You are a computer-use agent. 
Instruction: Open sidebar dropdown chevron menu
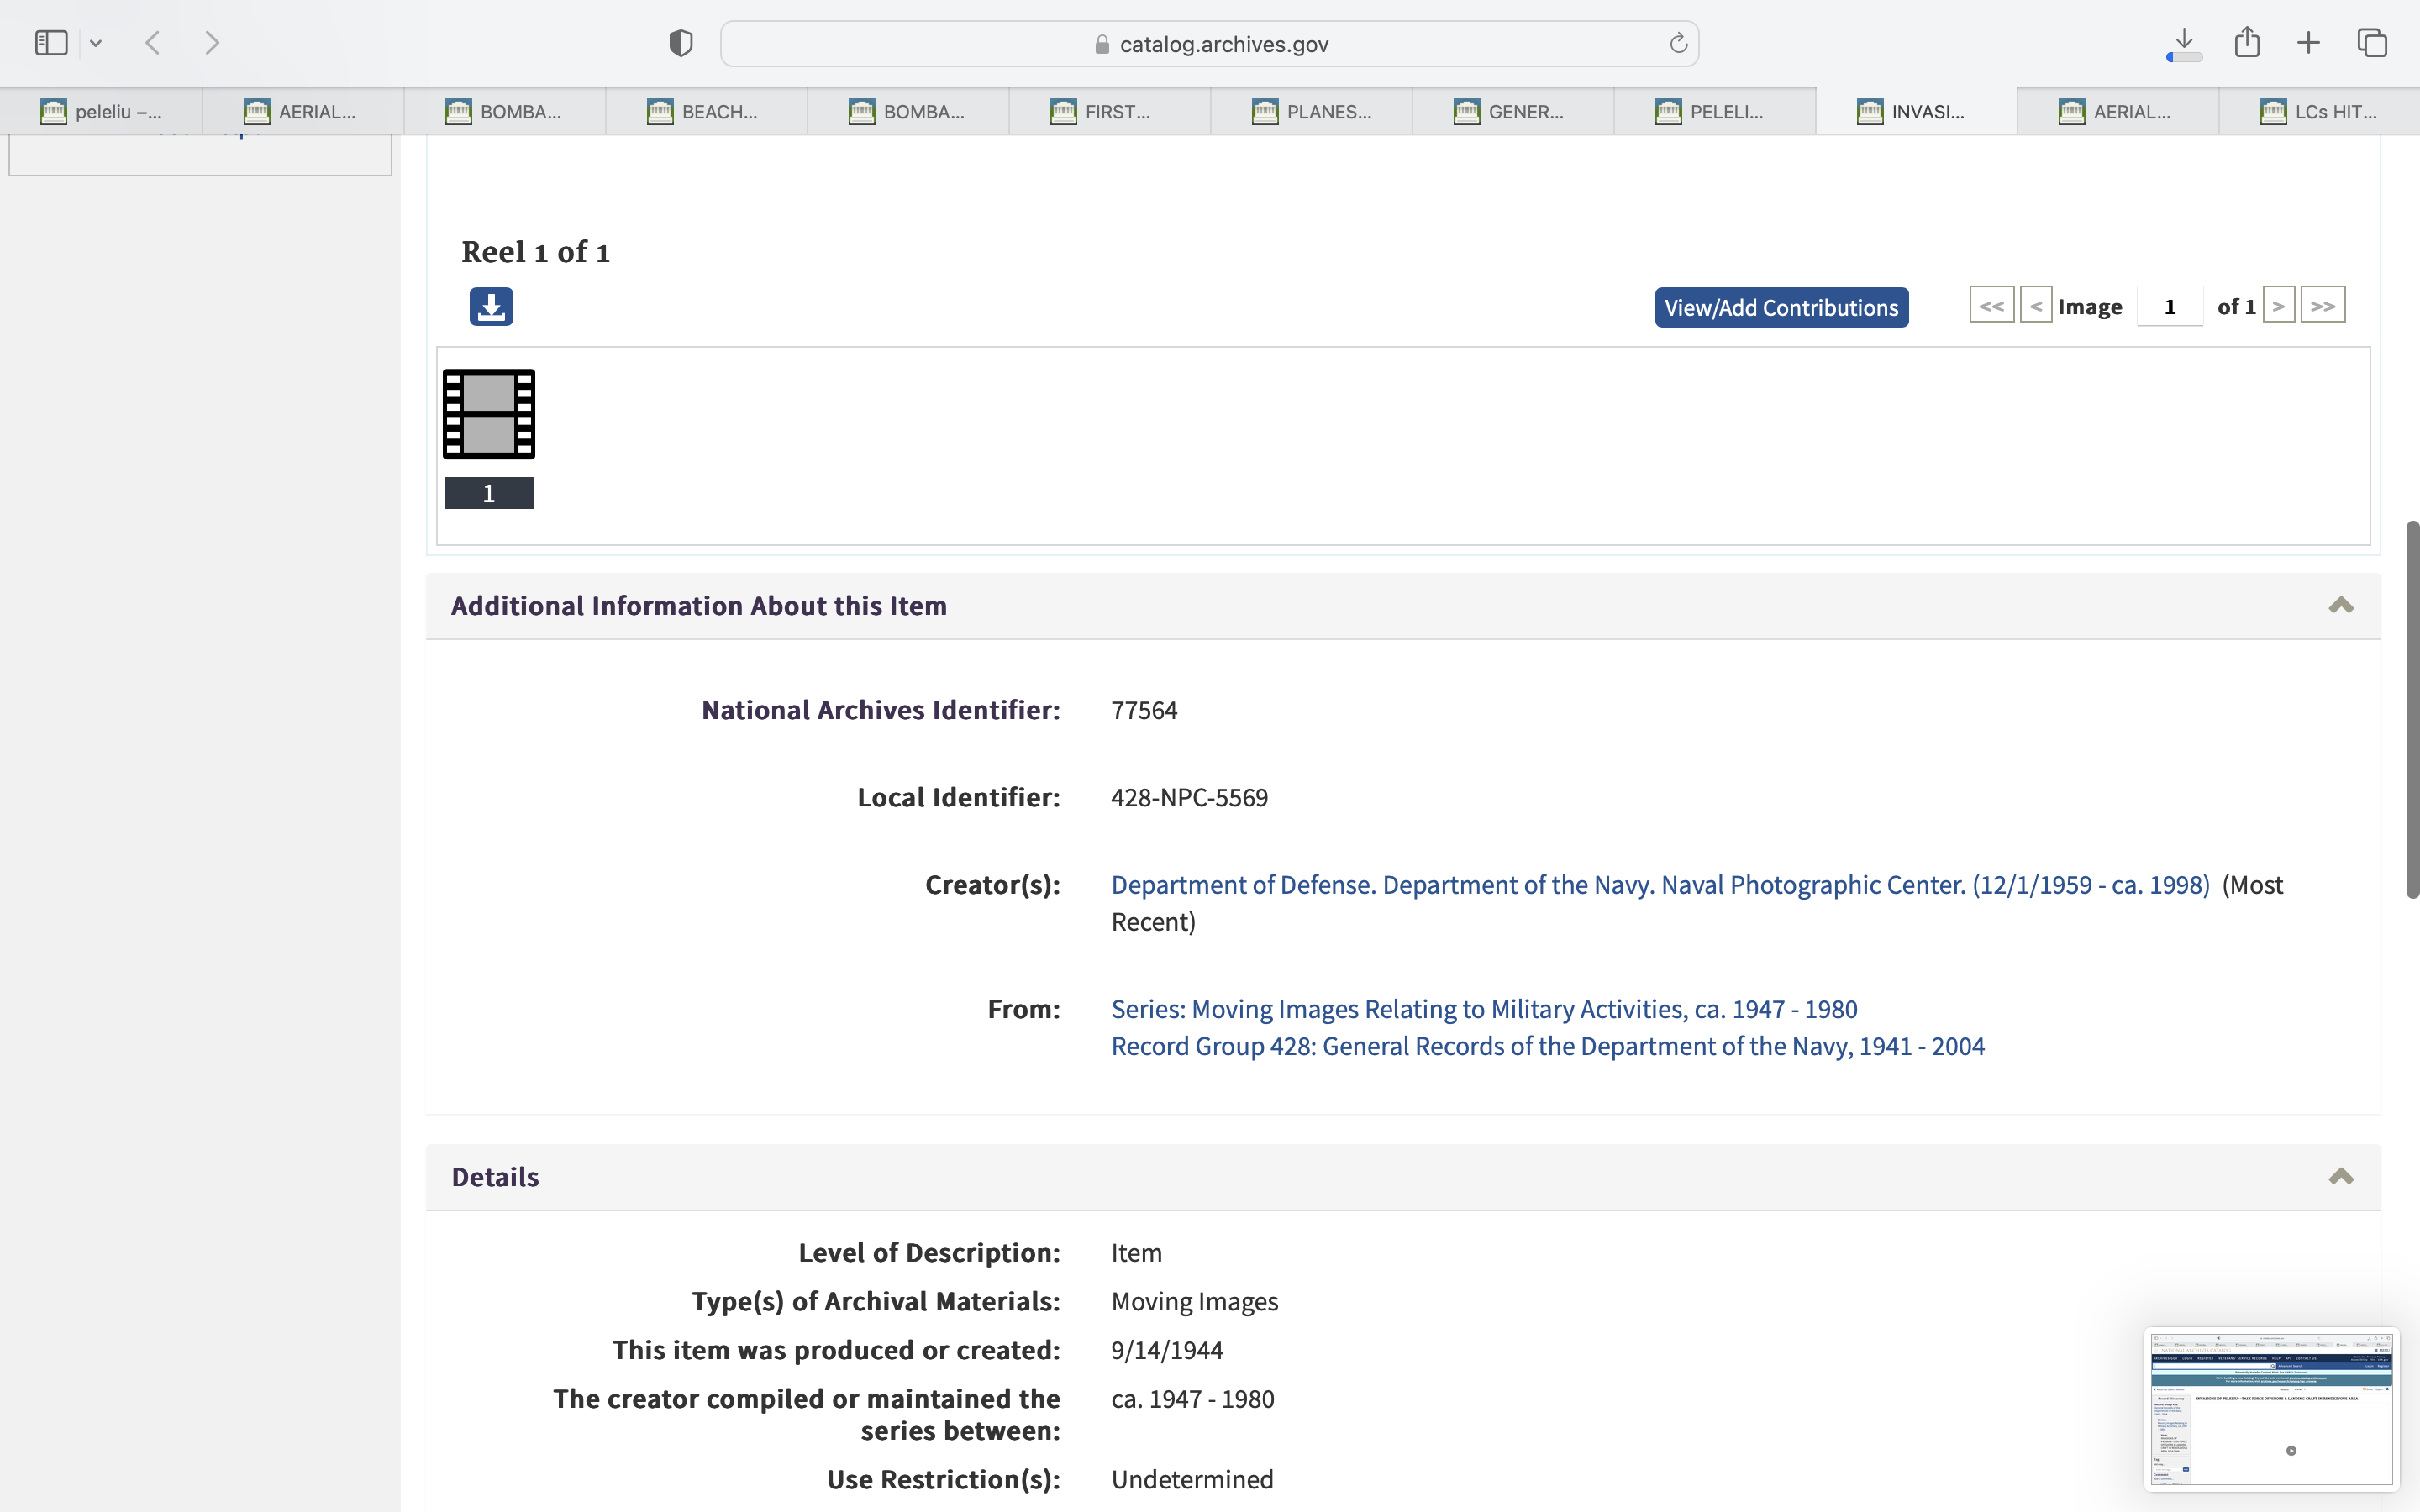point(96,43)
